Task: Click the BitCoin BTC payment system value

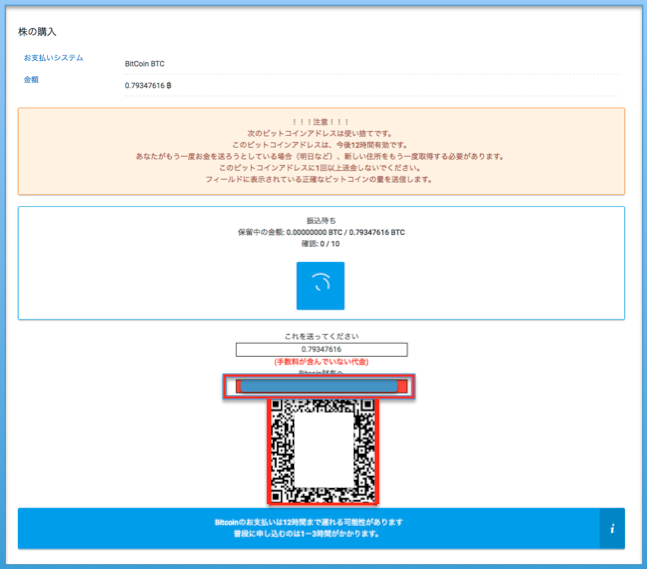Action: tap(144, 64)
